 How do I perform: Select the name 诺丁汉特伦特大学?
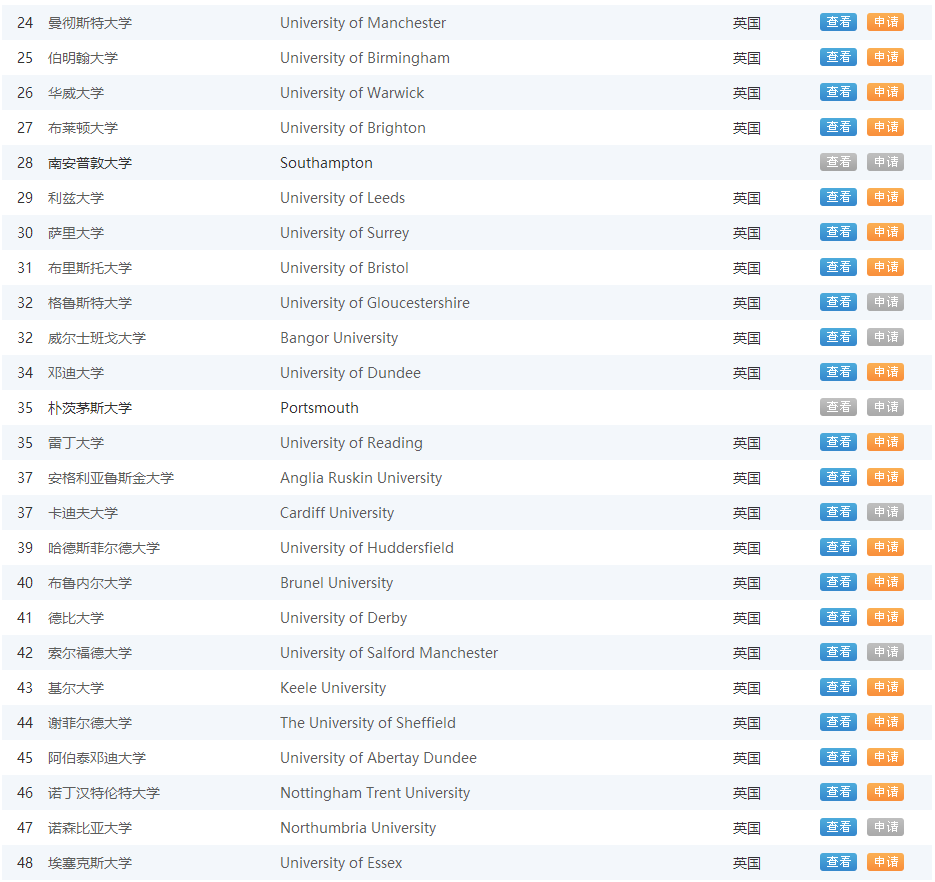point(104,793)
